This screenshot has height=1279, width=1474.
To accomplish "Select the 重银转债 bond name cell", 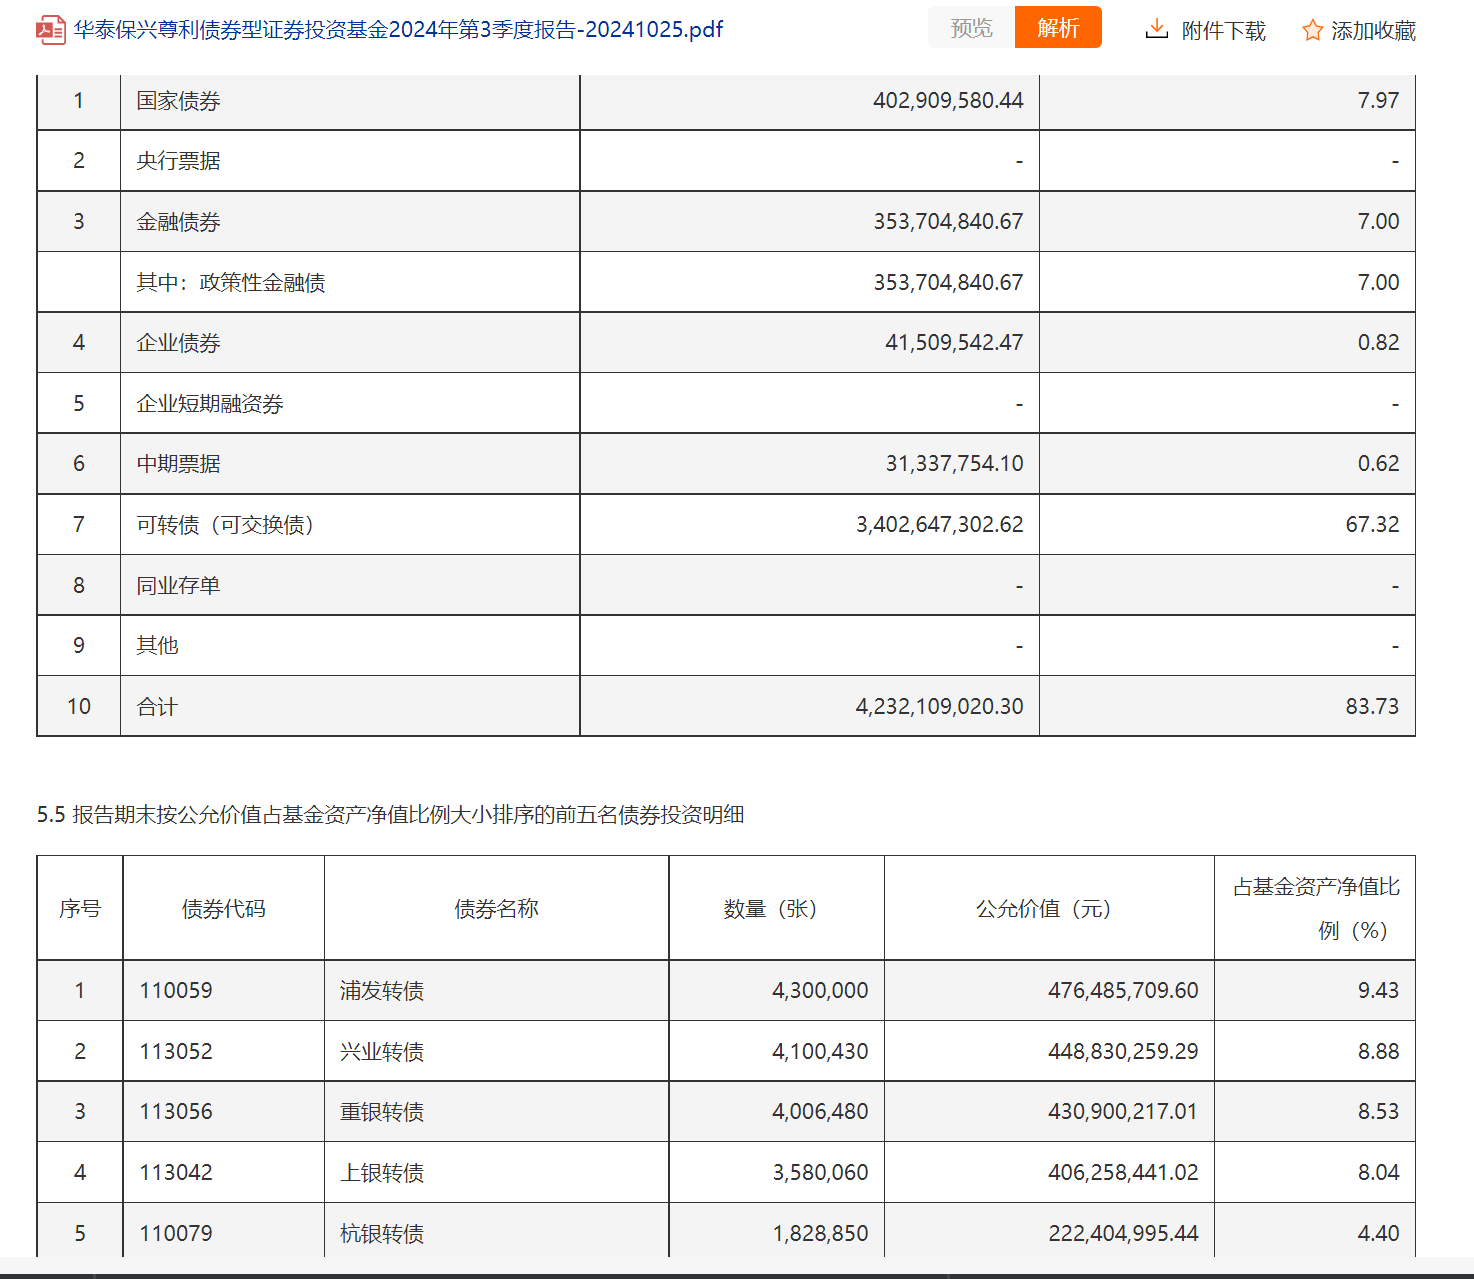I will pyautogui.click(x=382, y=1112).
